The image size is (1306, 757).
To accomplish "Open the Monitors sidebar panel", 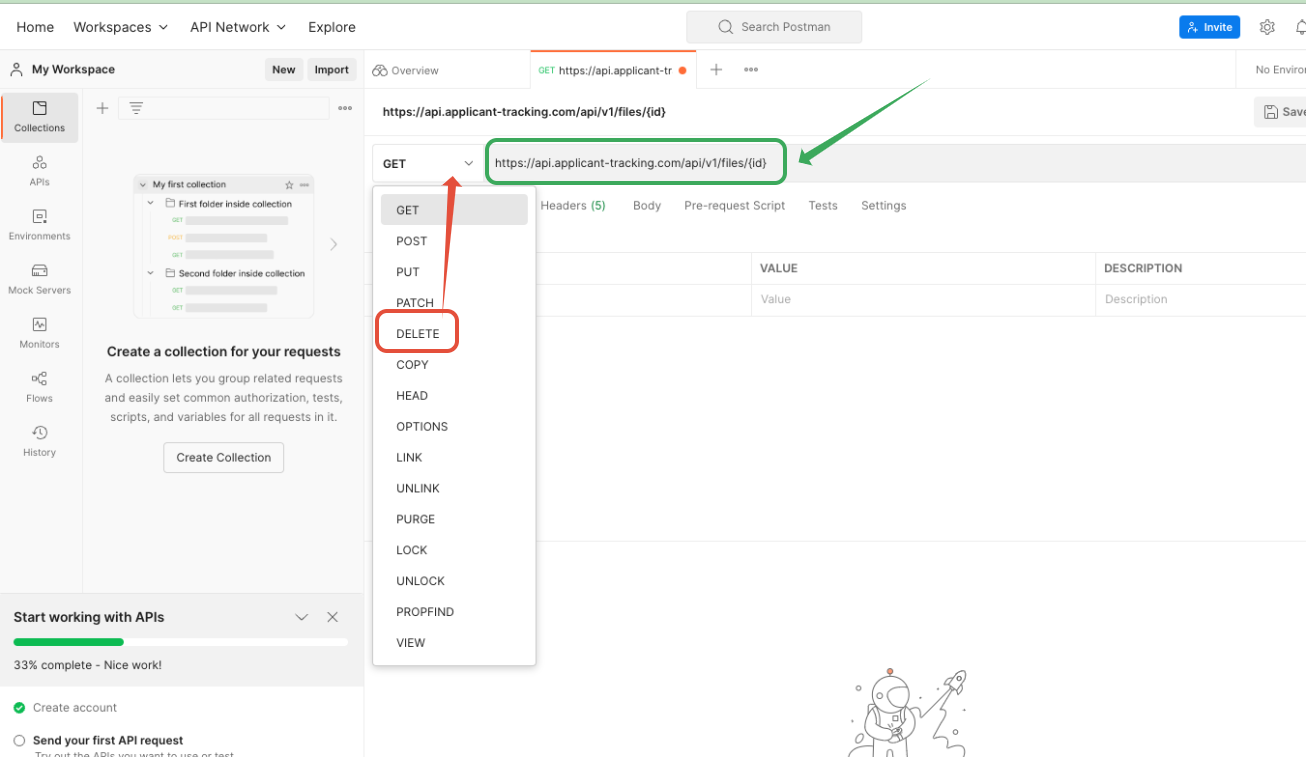I will coord(40,332).
